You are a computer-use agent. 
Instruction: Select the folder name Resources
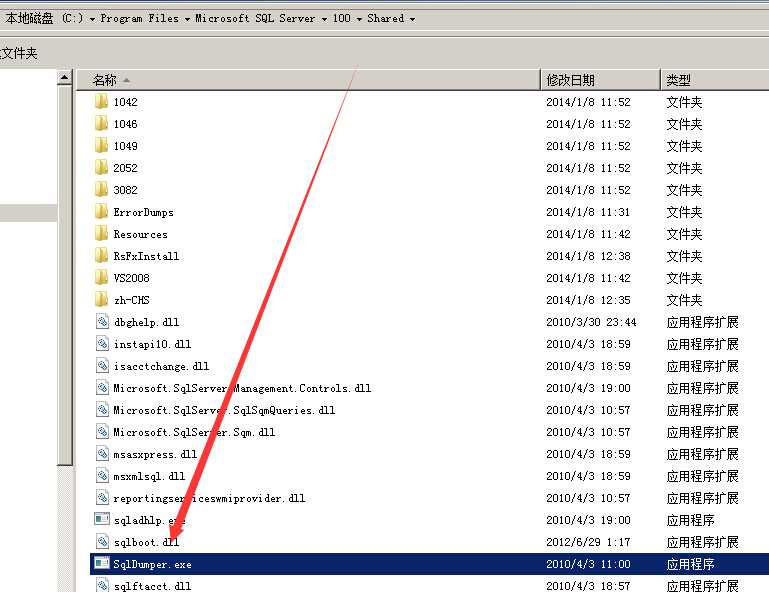point(140,234)
